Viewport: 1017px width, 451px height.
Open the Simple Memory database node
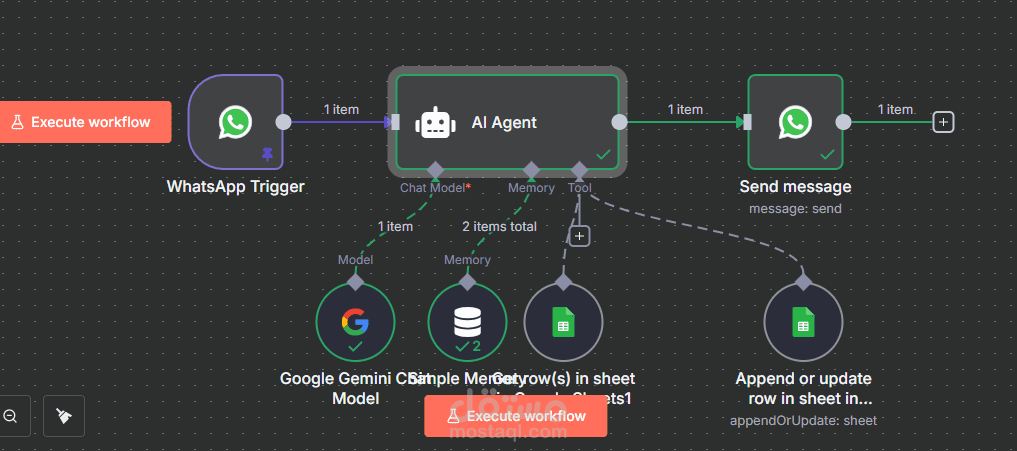[468, 322]
